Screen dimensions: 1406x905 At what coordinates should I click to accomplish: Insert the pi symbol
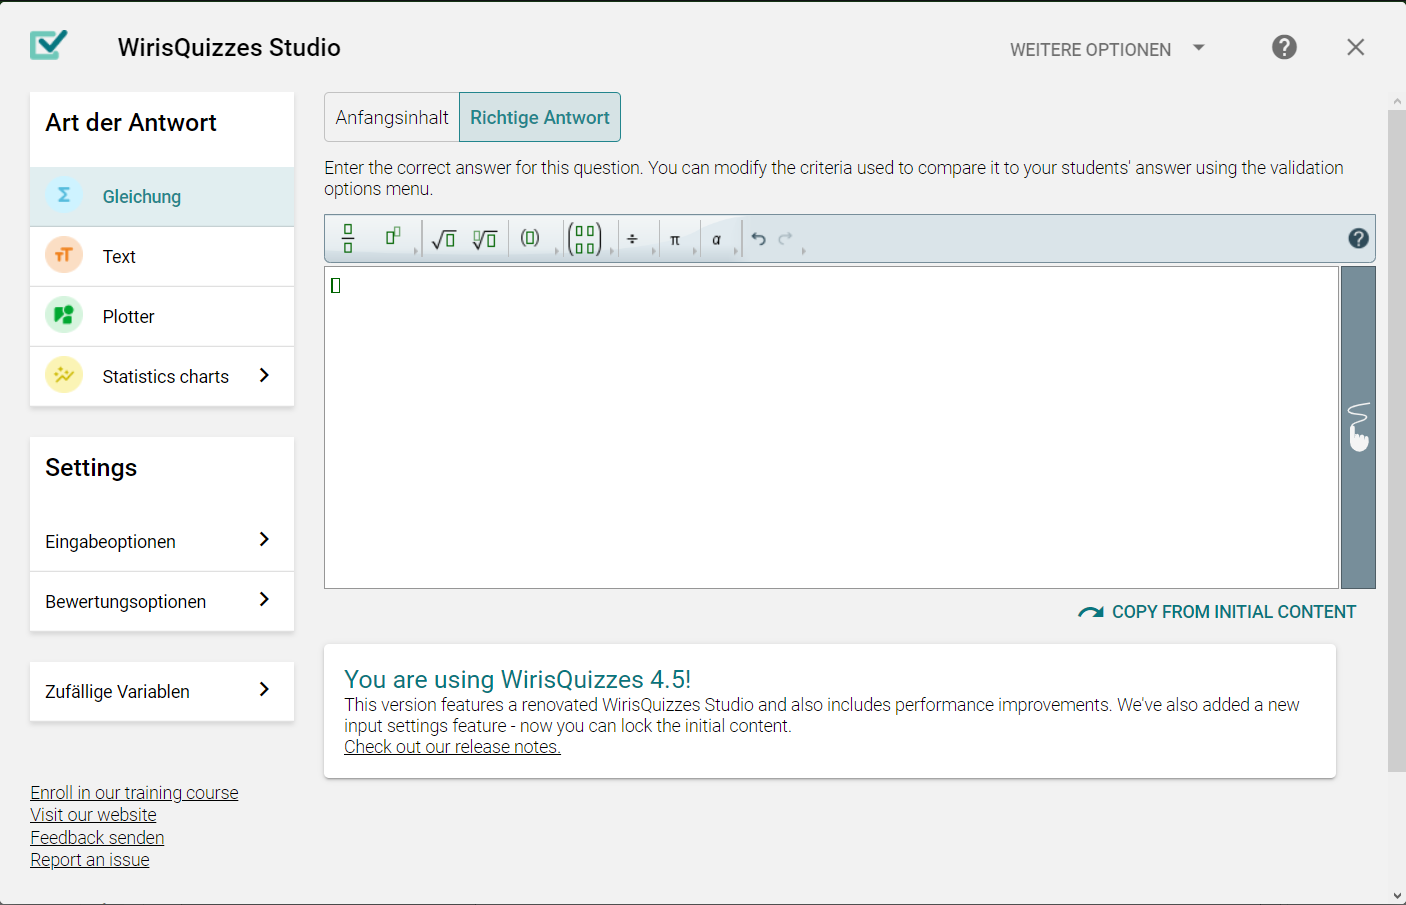(675, 240)
